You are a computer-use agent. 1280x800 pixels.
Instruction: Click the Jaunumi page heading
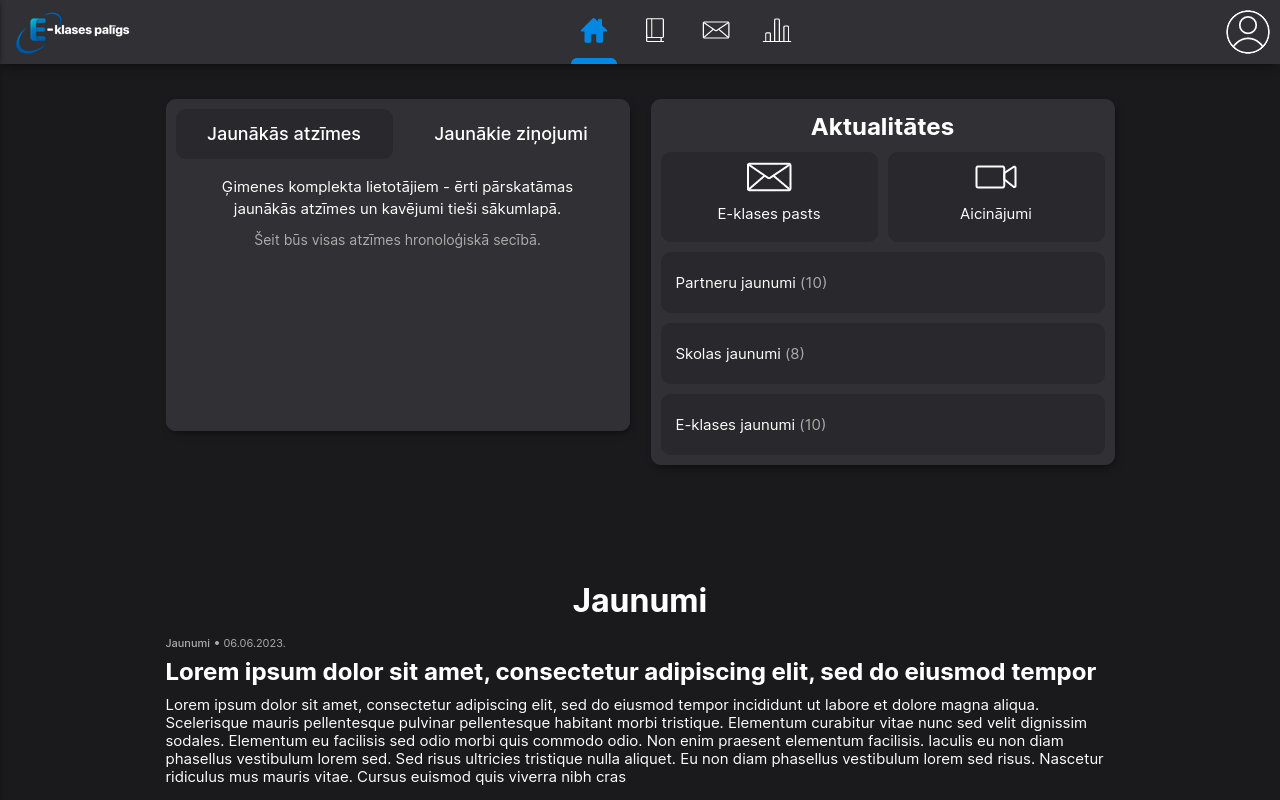pyautogui.click(x=640, y=600)
